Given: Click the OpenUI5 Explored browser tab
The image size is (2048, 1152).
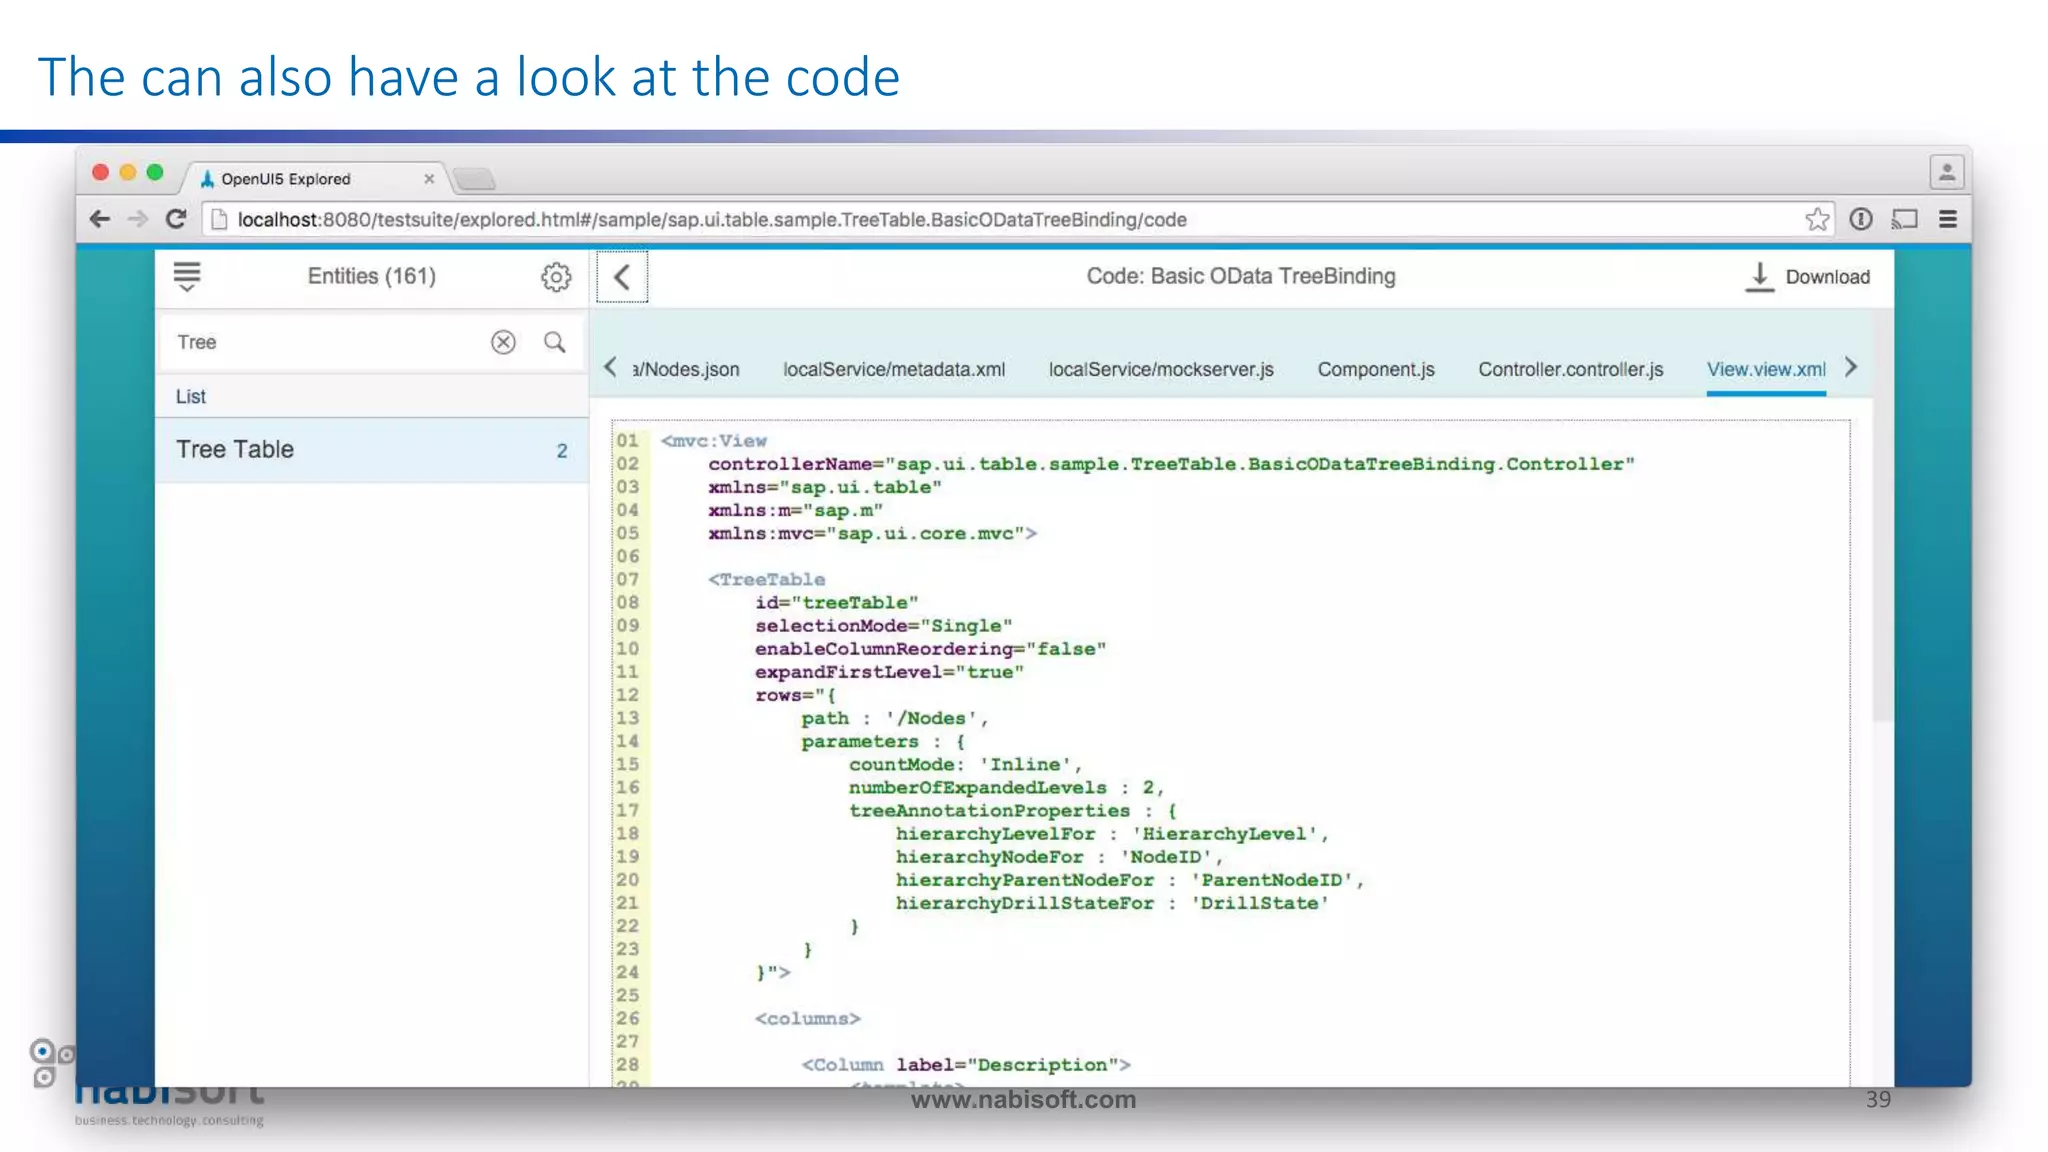Looking at the screenshot, I should [x=313, y=178].
